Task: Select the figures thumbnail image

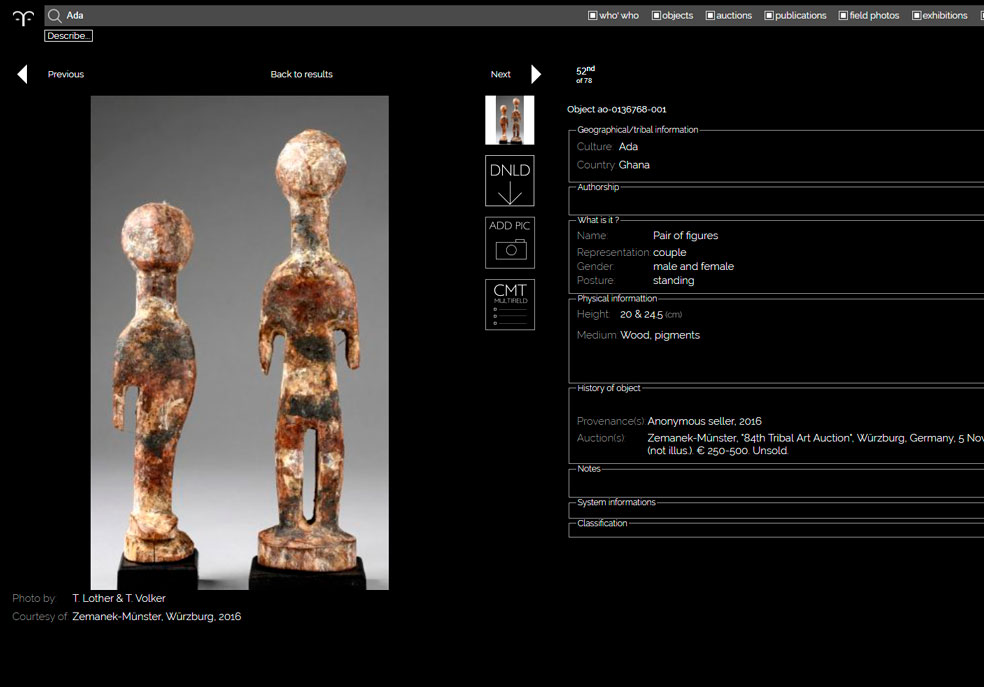Action: coord(510,120)
